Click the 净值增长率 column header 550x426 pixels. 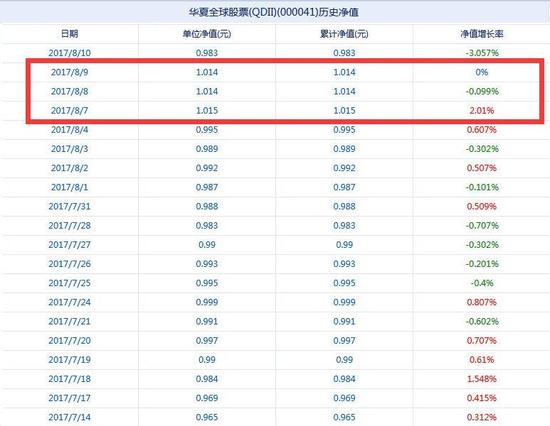[482, 34]
